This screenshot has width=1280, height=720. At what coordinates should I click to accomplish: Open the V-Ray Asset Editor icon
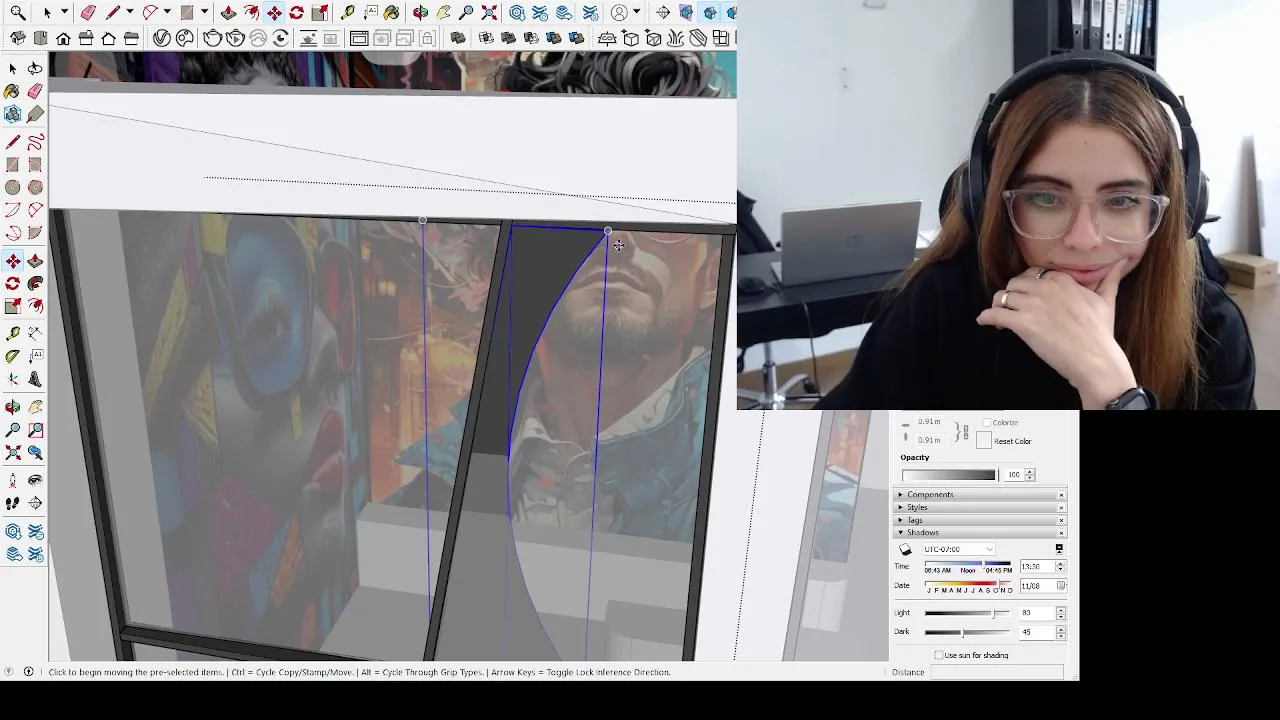point(161,38)
